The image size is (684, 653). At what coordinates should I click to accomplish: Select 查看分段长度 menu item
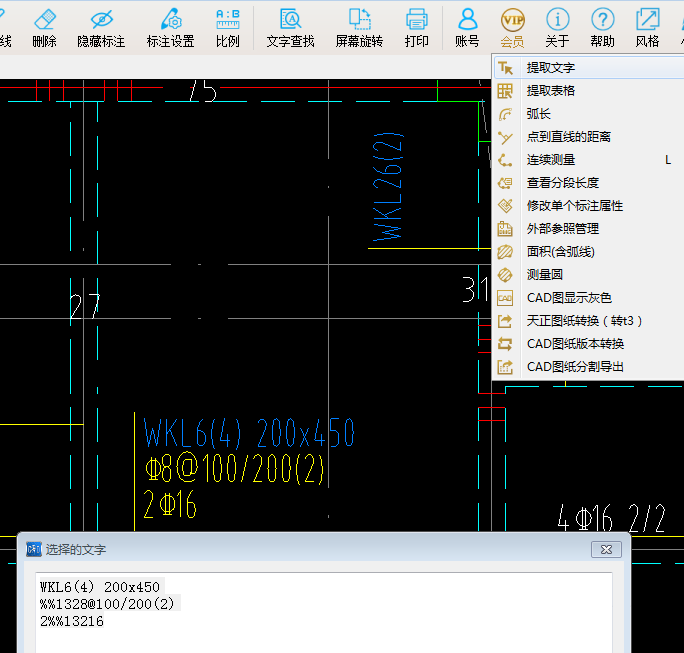coord(589,183)
